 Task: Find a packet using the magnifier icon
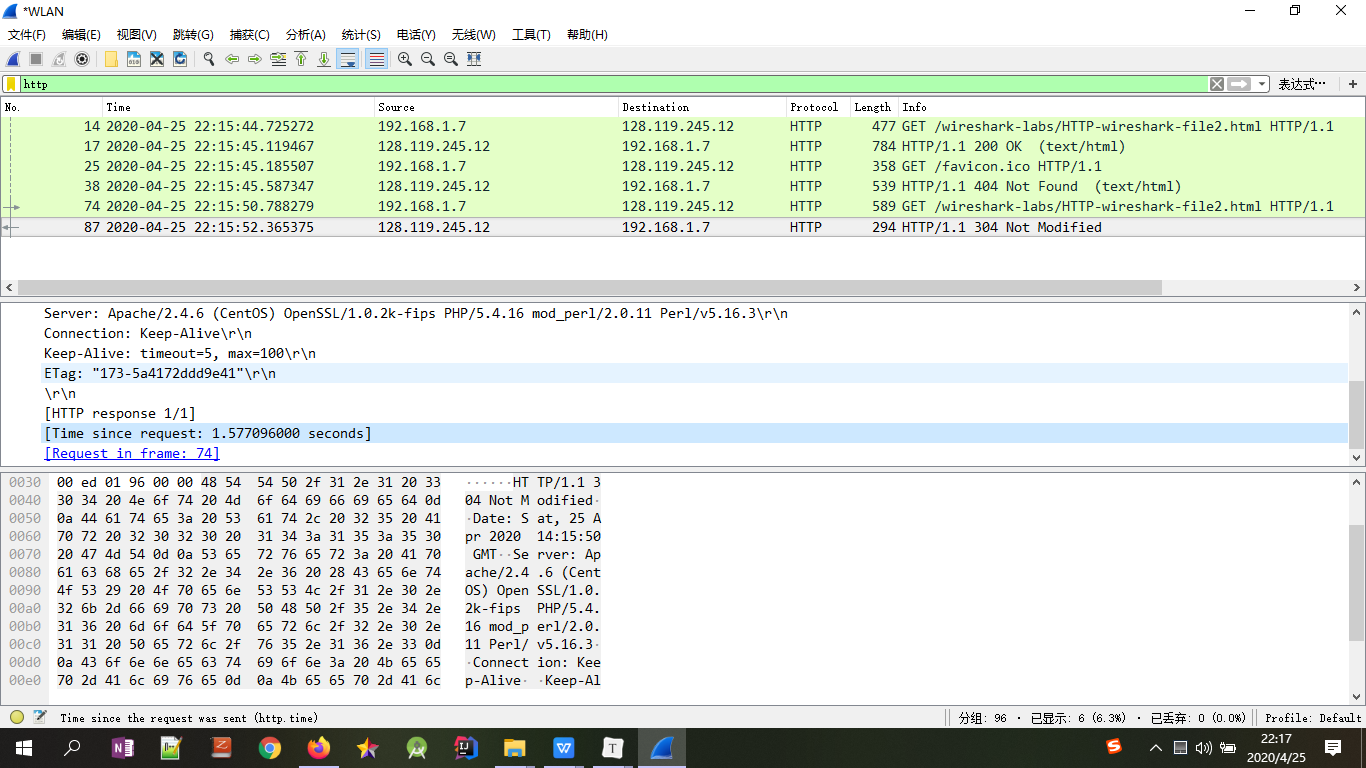[x=208, y=59]
